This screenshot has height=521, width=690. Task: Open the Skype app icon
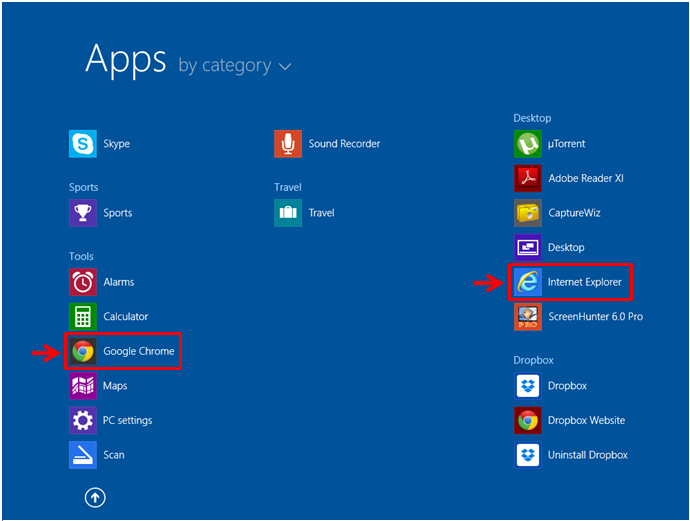[x=83, y=143]
